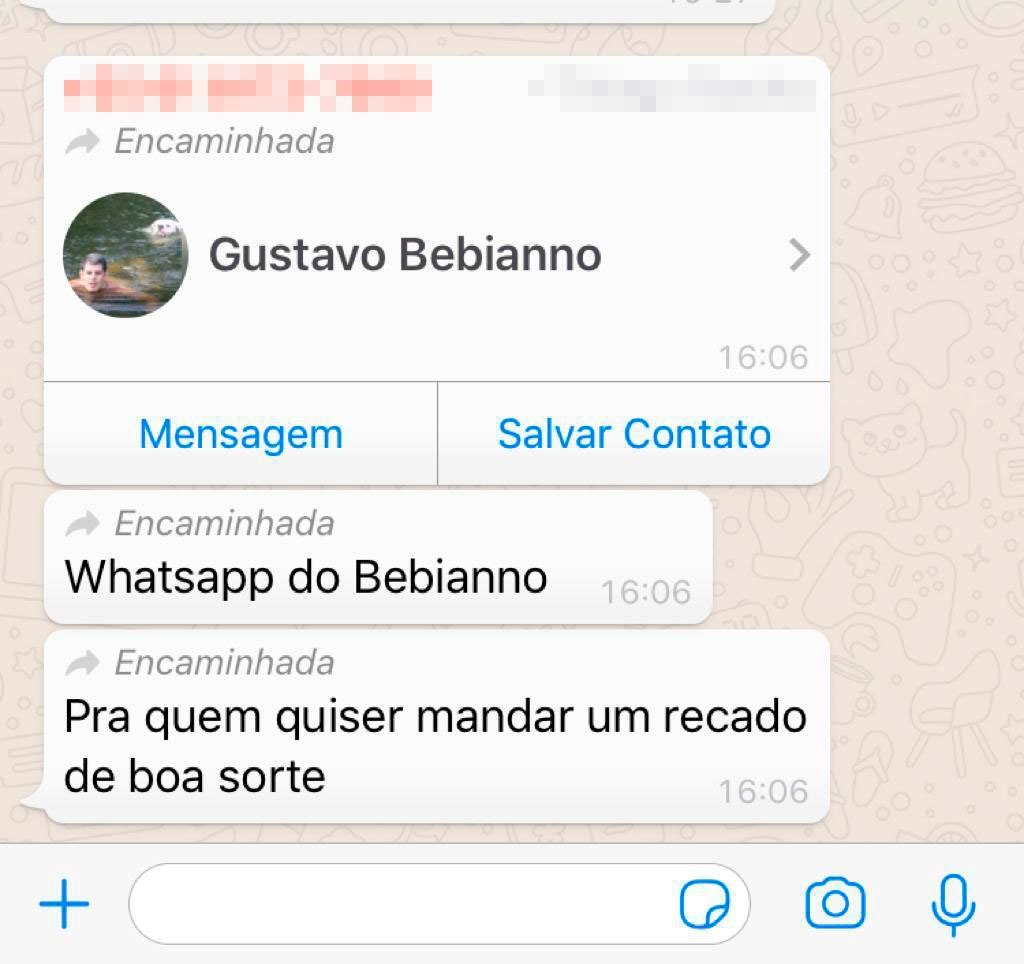Screen dimensions: 1024x964
Task: Open the sticker picker icon
Action: pos(705,904)
